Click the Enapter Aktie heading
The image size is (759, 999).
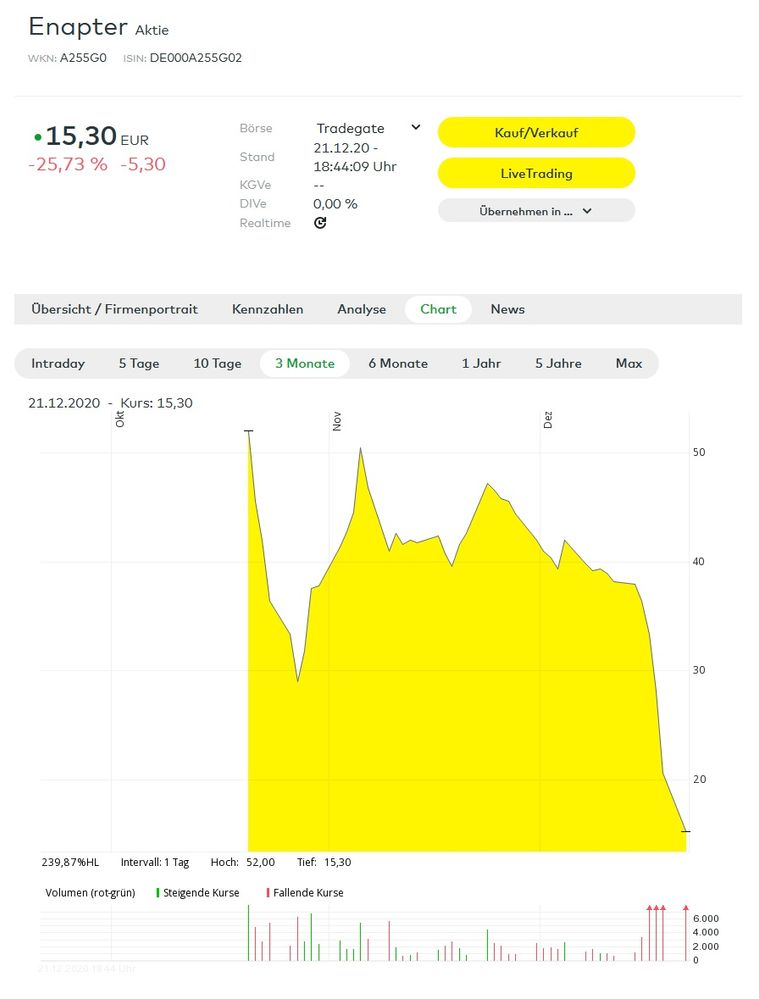tap(98, 27)
